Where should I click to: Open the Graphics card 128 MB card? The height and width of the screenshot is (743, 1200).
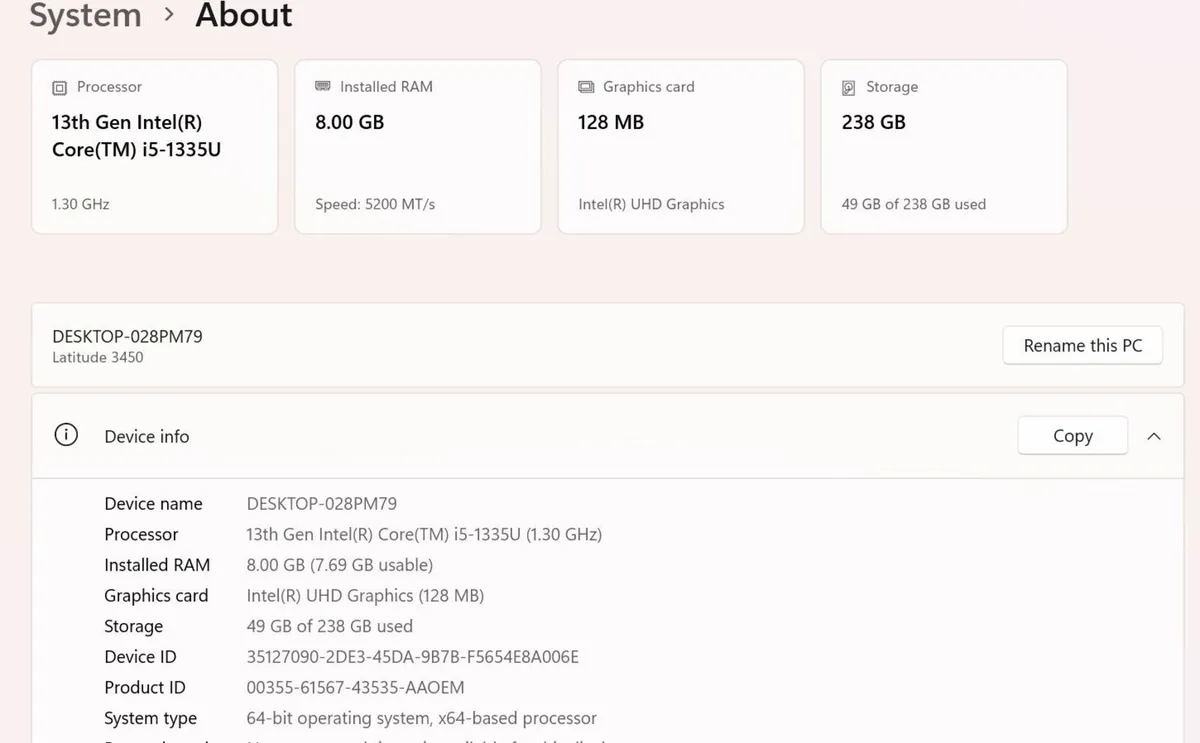(681, 147)
